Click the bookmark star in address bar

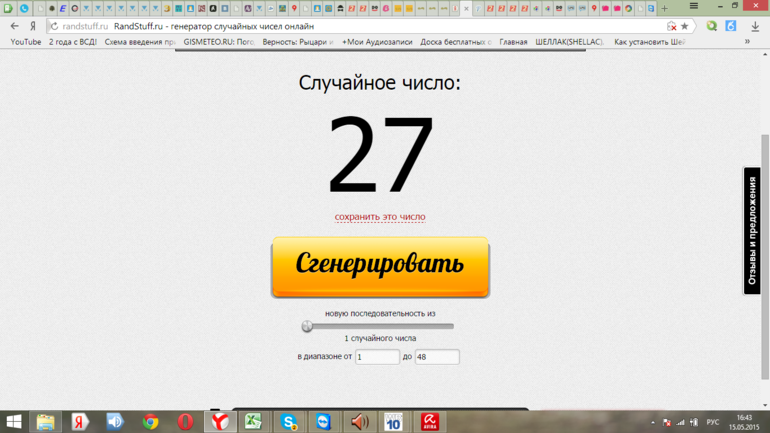[685, 26]
